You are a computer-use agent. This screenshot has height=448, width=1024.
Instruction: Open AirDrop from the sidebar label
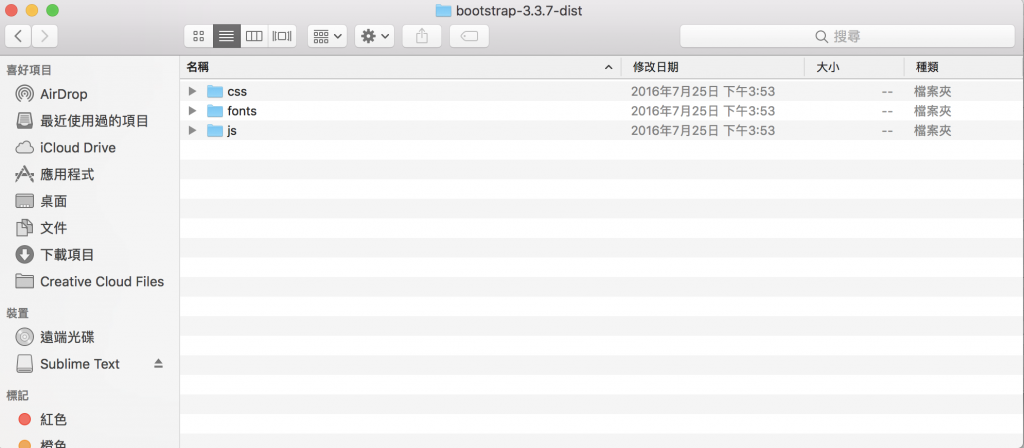click(x=64, y=94)
